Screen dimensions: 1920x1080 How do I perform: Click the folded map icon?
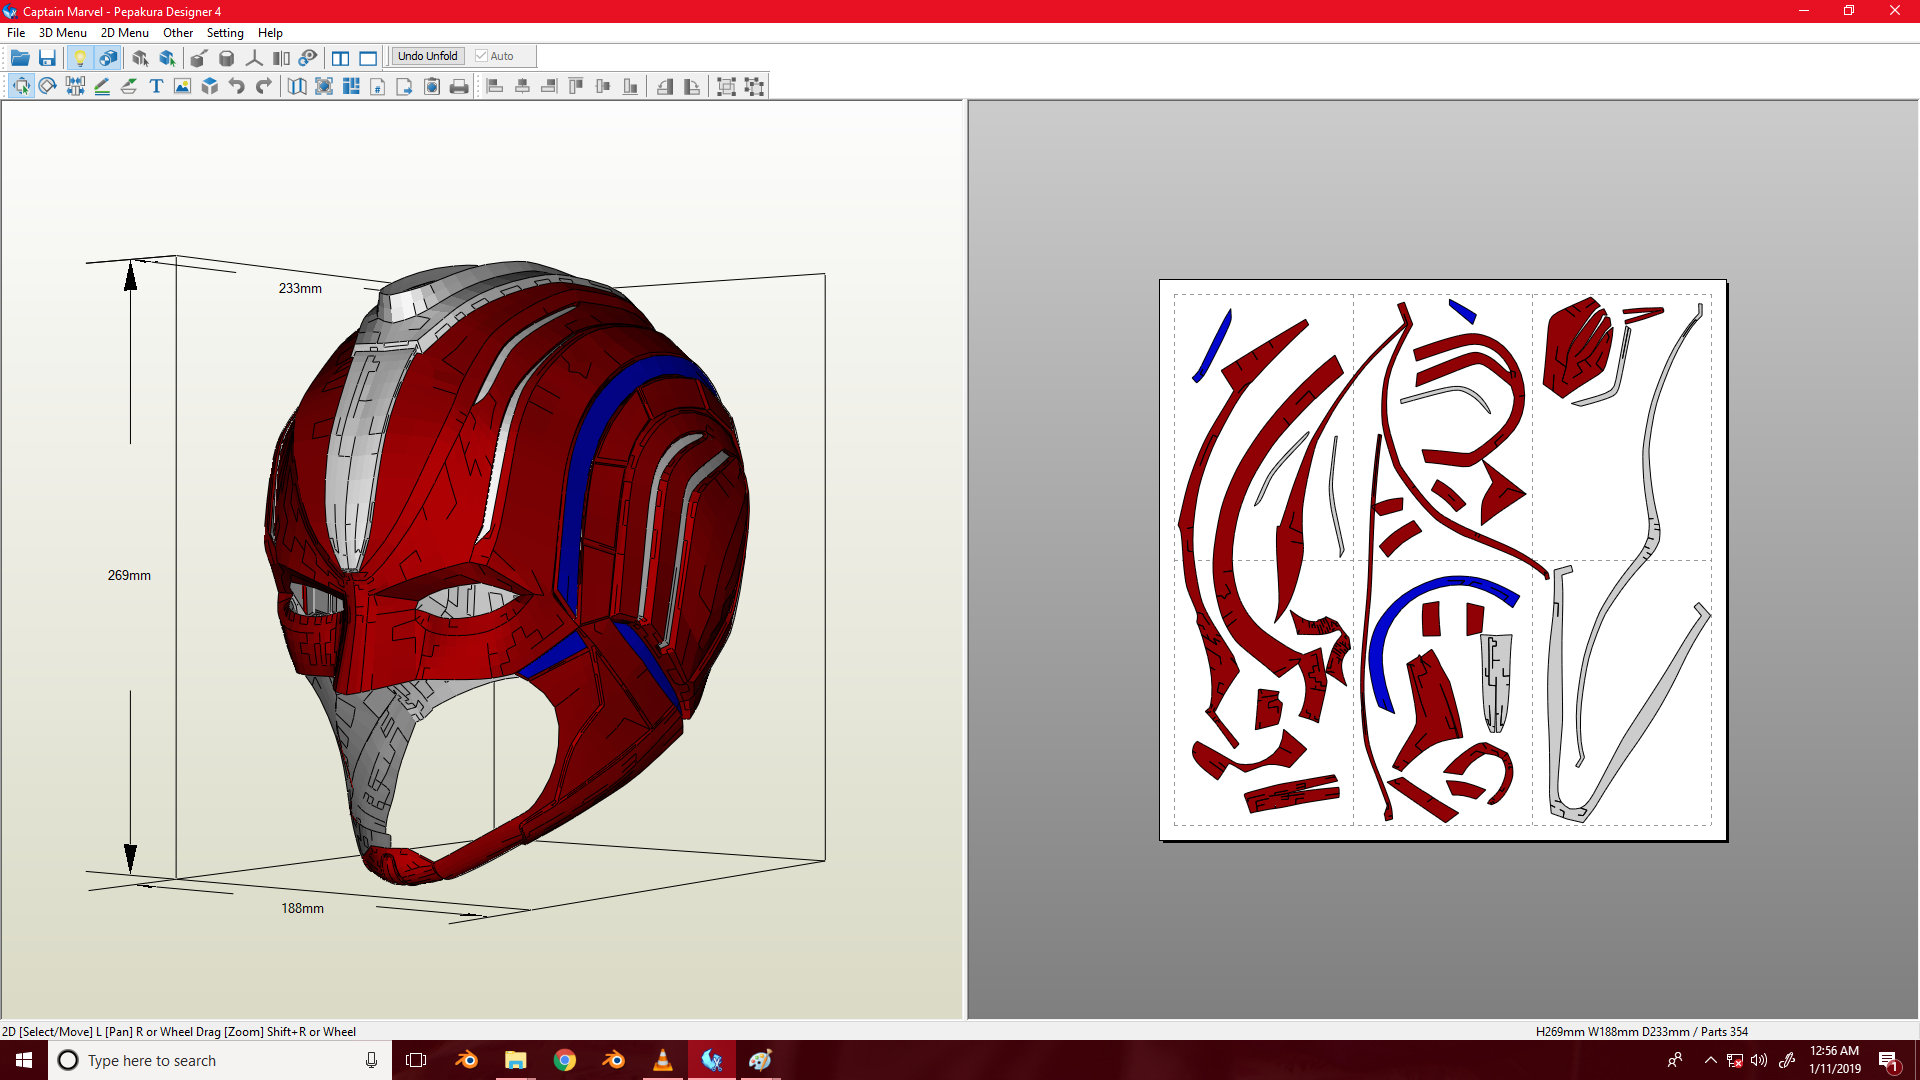[x=297, y=86]
